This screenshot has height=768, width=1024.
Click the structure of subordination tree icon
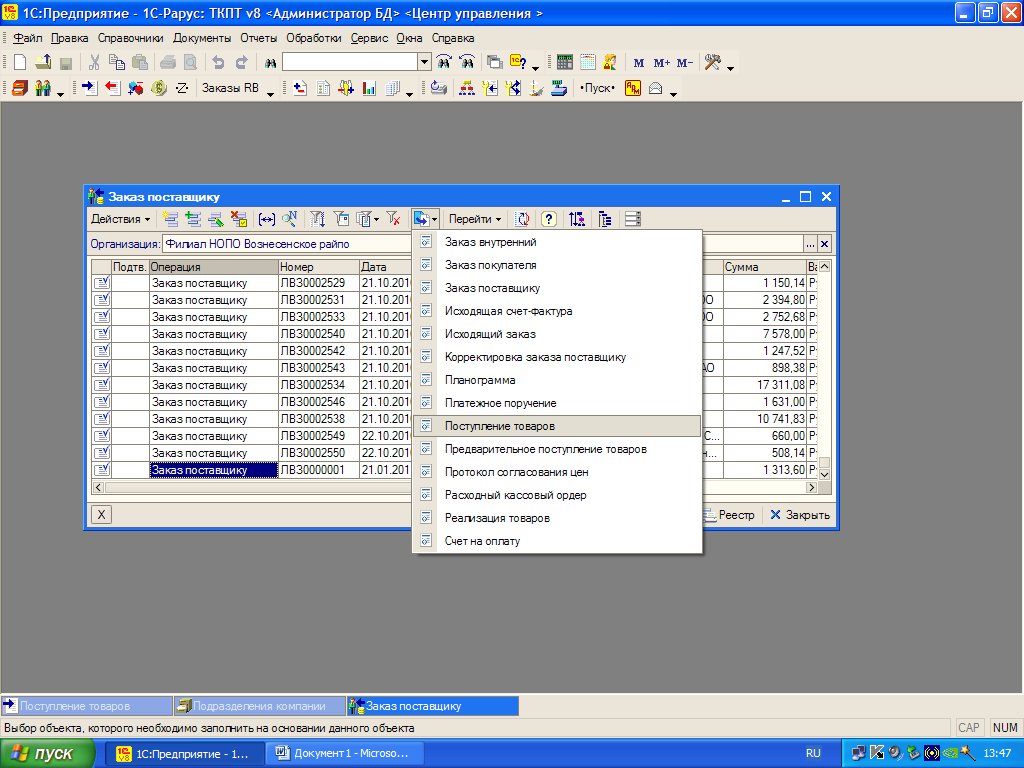click(x=605, y=219)
